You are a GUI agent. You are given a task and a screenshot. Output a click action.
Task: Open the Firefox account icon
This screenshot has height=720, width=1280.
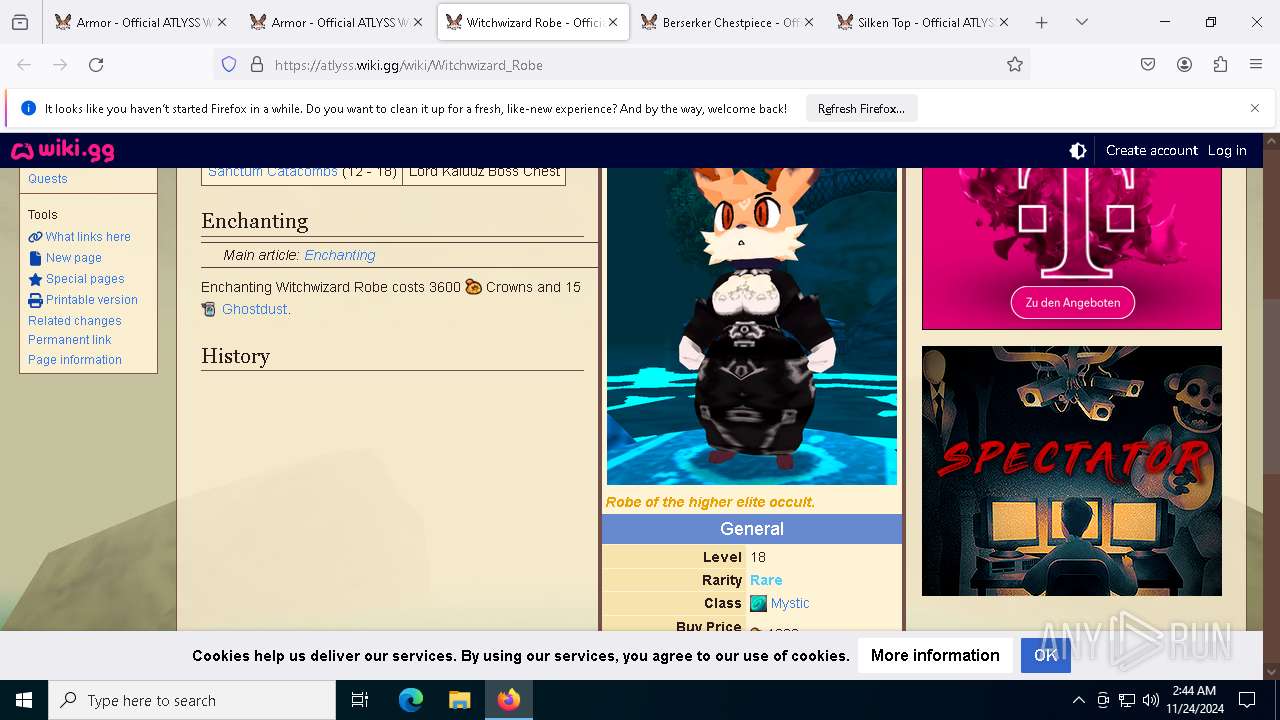[1184, 65]
